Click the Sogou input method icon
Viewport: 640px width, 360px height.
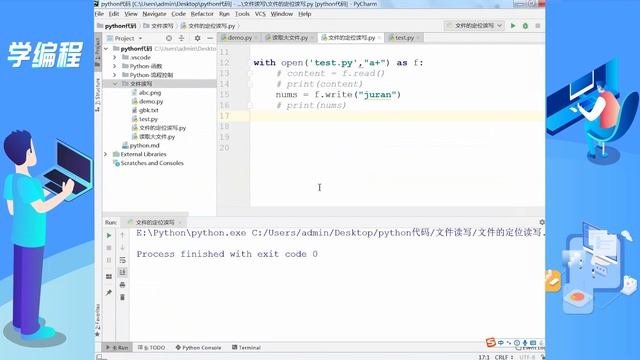point(491,342)
